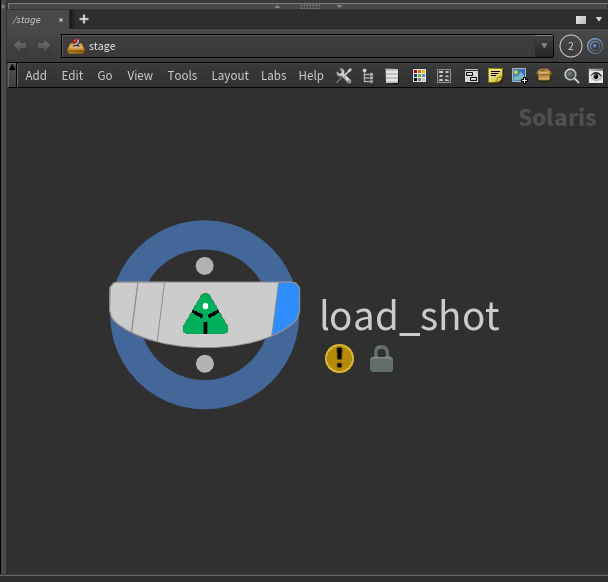
Task: Click the down arrow on pane divider
Action: (339, 6)
